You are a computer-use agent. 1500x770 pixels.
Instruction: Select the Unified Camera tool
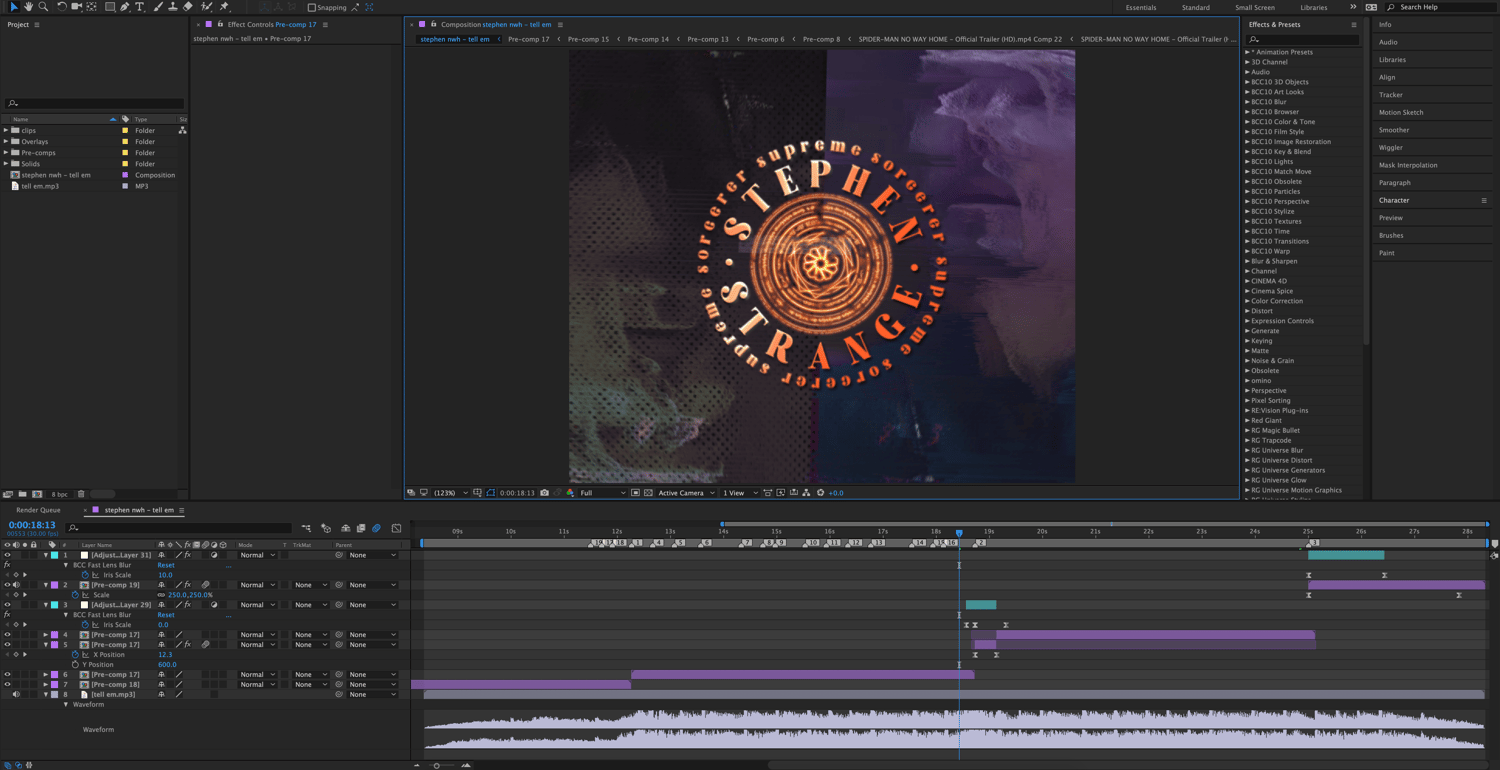click(x=77, y=7)
